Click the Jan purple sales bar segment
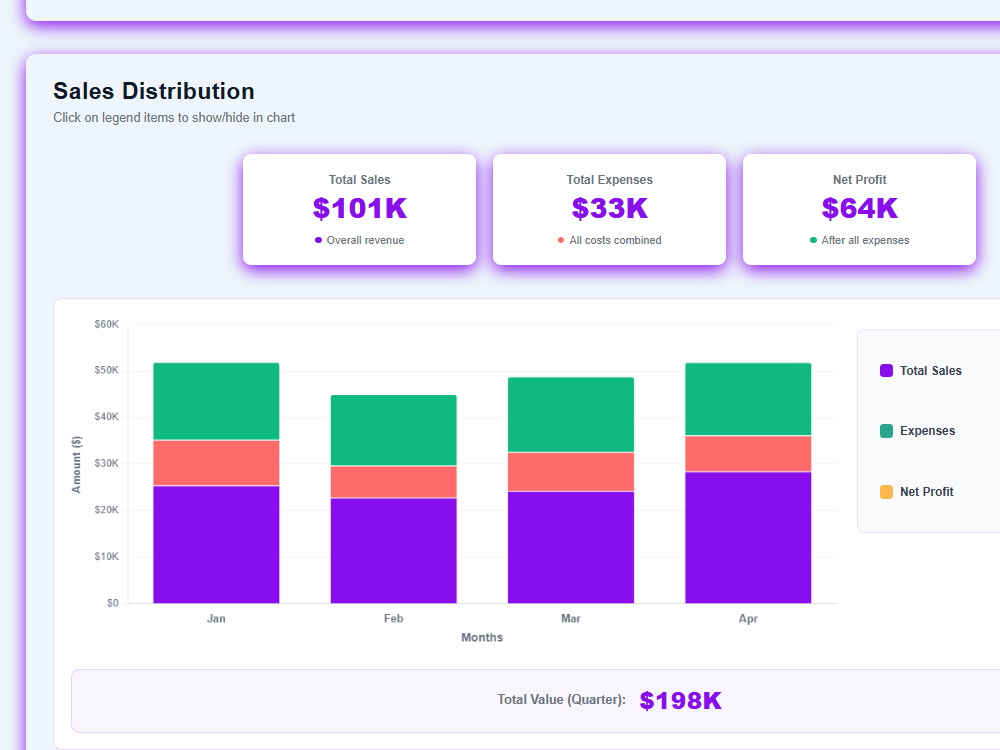Image resolution: width=1000 pixels, height=750 pixels. 216,545
